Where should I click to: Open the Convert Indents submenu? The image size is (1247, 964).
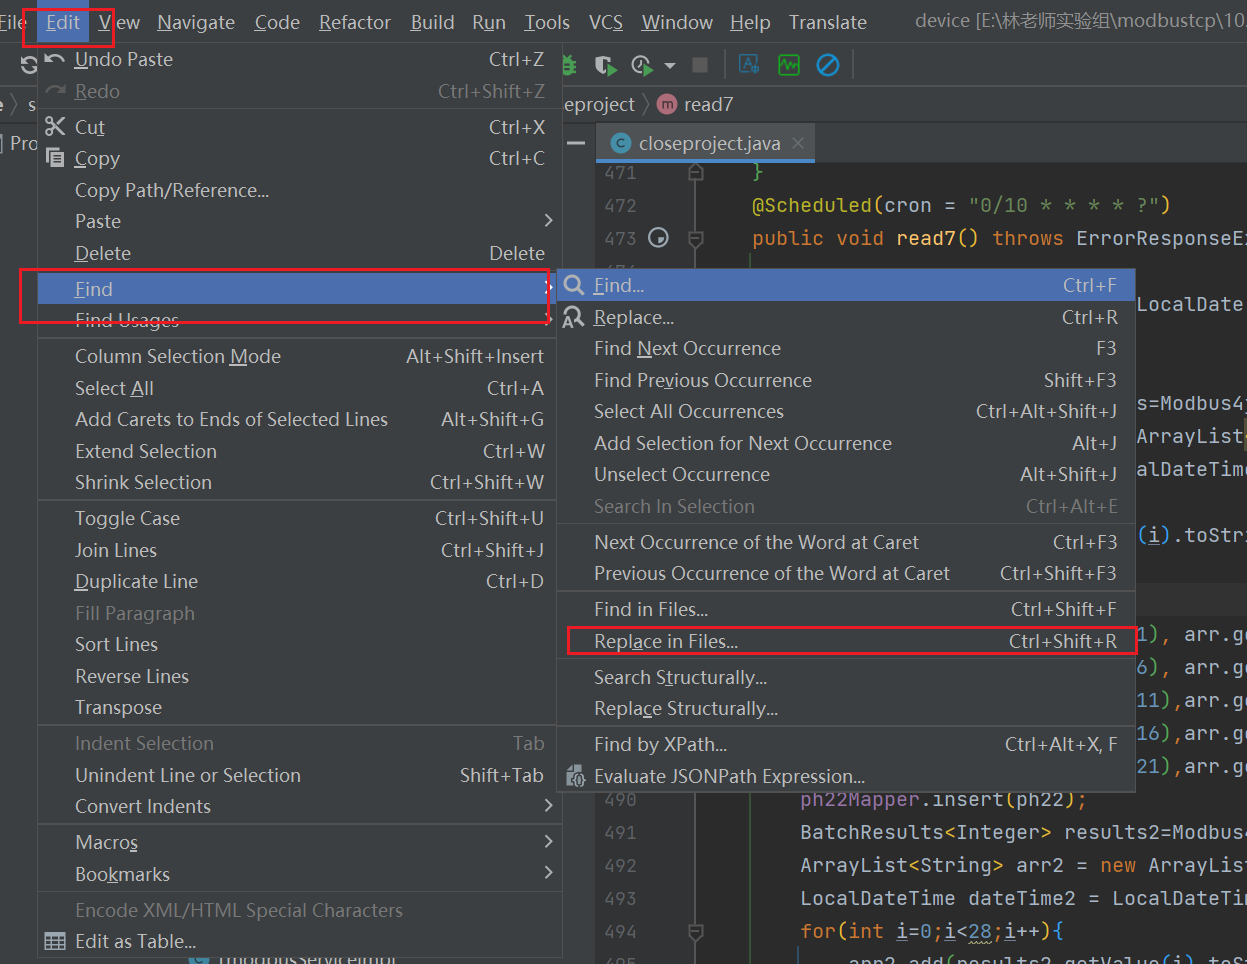548,806
